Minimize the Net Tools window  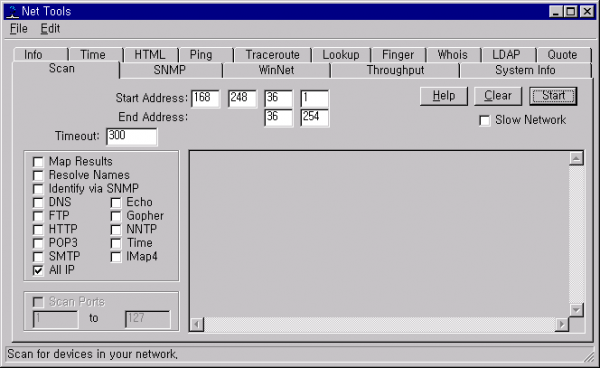point(556,12)
